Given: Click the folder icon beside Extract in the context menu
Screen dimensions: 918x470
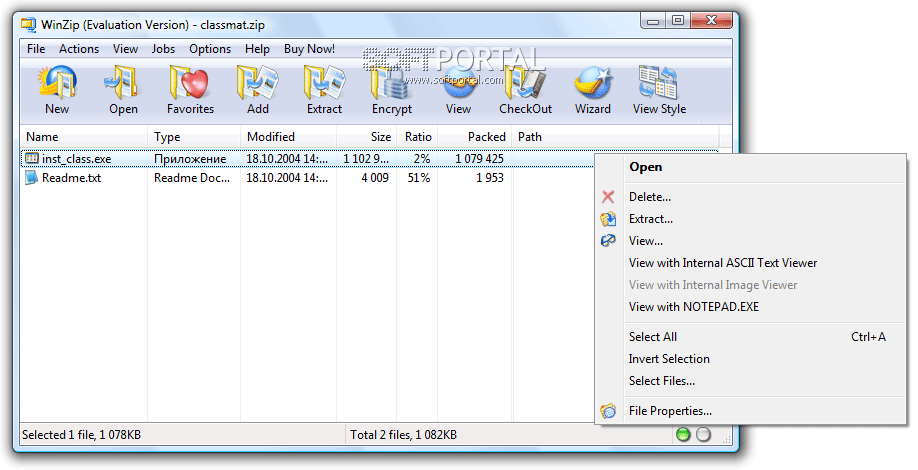Looking at the screenshot, I should tap(608, 219).
